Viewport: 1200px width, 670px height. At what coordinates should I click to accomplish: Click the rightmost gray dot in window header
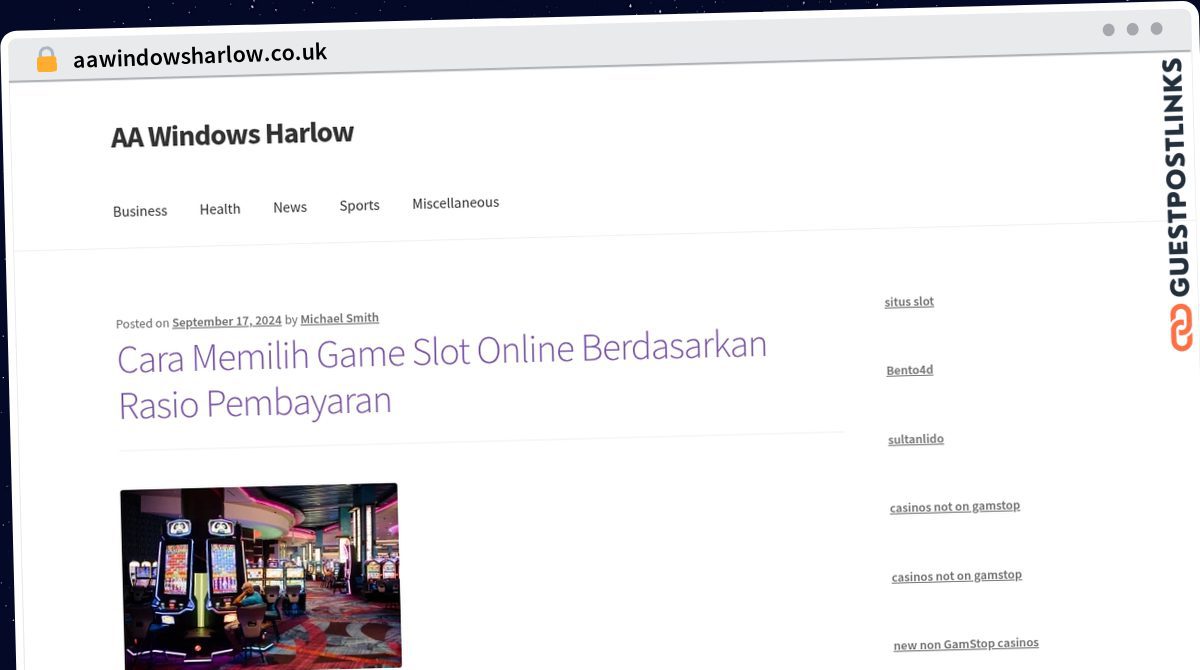point(1156,29)
